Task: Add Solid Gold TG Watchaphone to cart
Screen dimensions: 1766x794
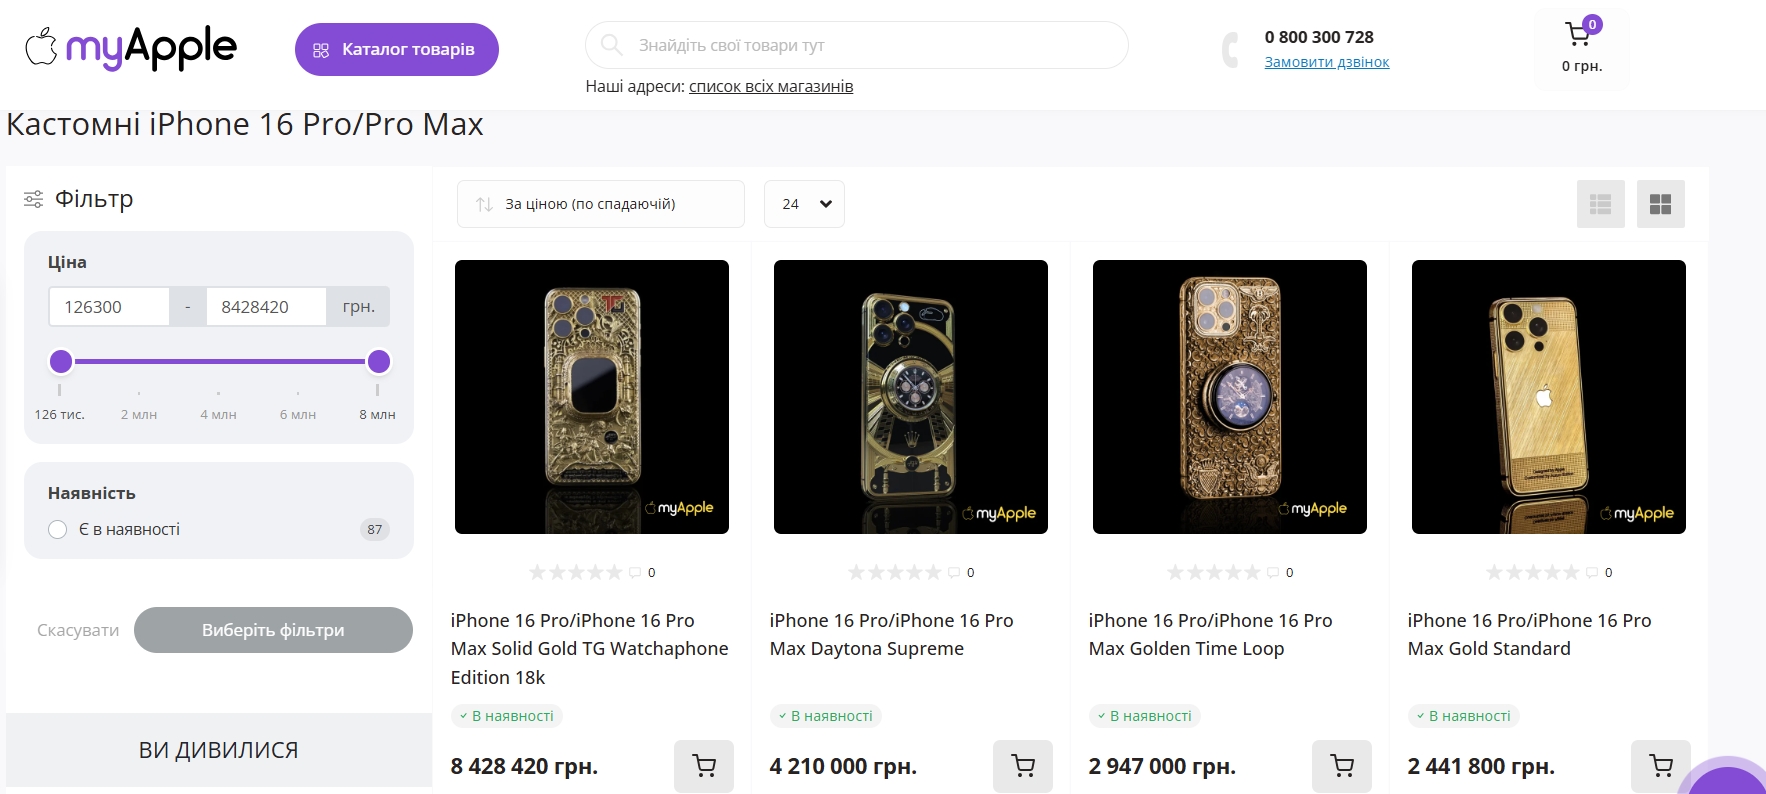Action: tap(704, 766)
